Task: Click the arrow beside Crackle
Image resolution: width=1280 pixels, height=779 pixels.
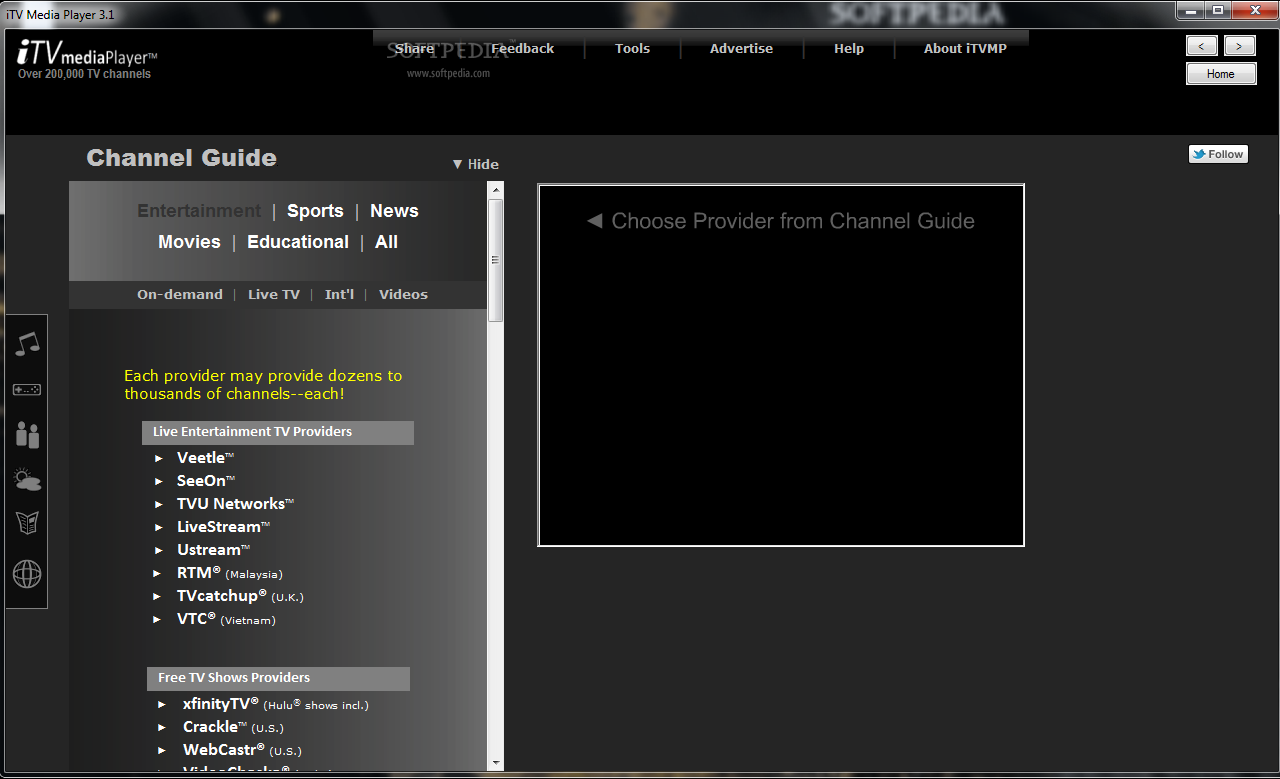Action: (162, 727)
